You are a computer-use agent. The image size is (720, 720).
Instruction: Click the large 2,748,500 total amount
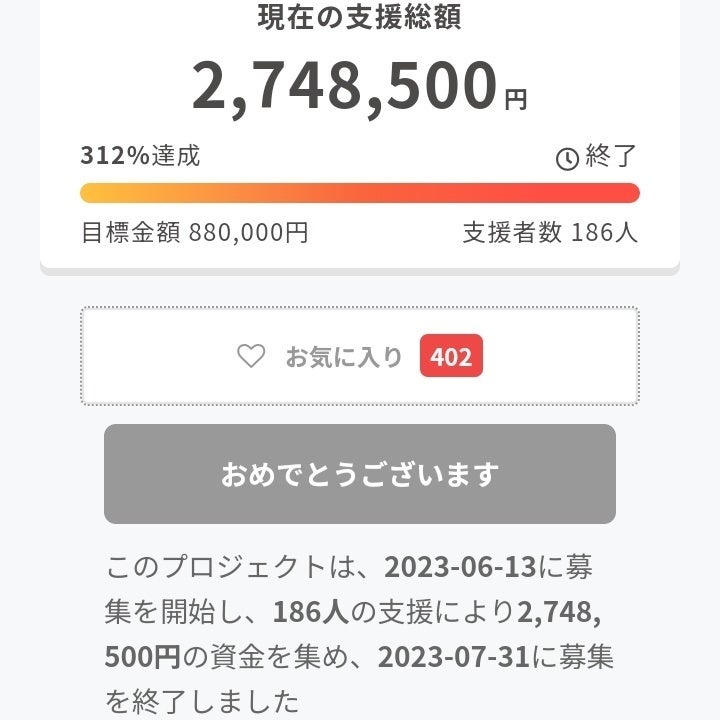point(344,87)
